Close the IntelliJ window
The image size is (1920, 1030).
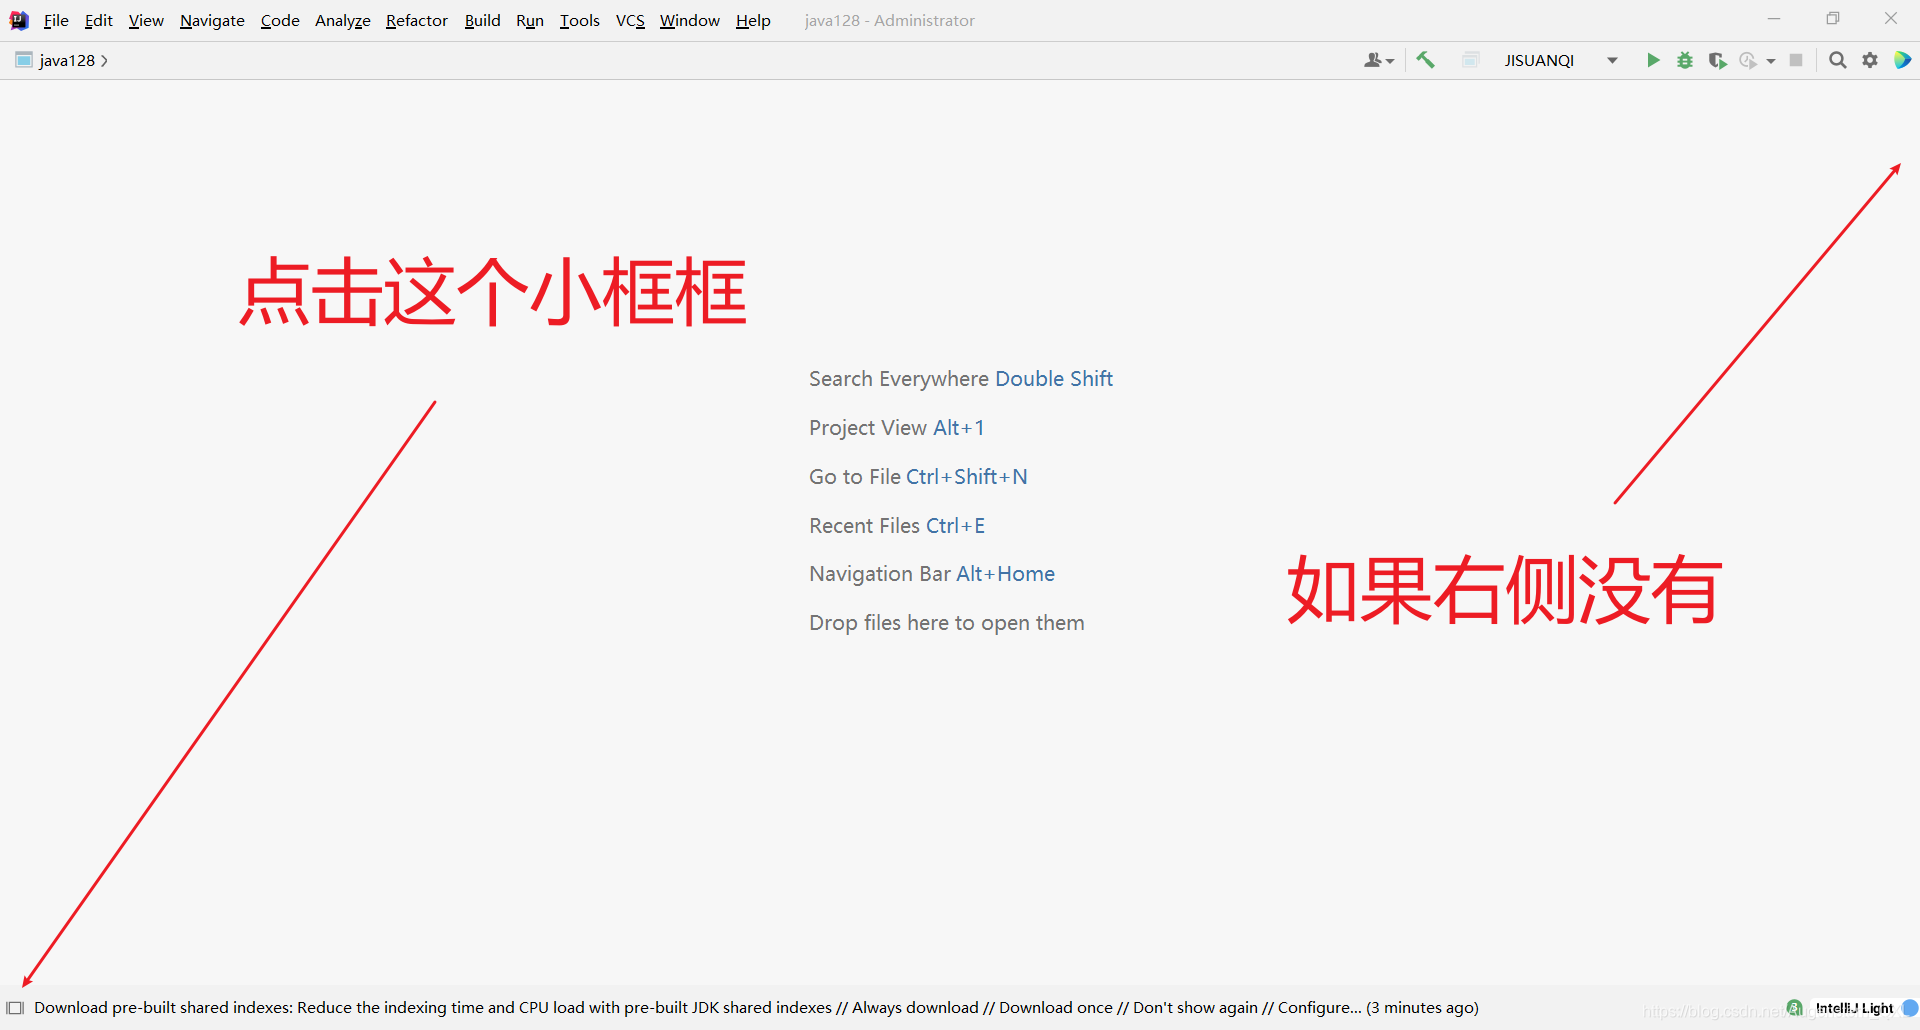click(1891, 19)
